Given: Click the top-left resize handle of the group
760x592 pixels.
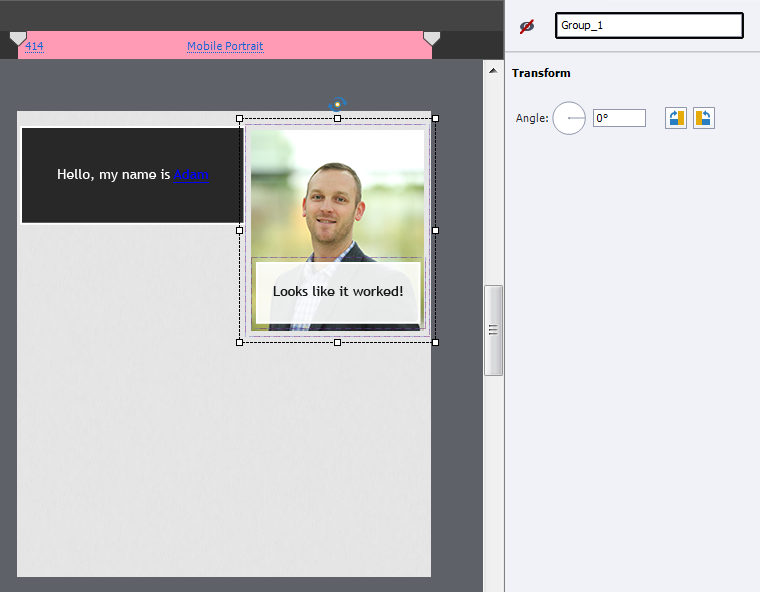Looking at the screenshot, I should click(x=239, y=118).
